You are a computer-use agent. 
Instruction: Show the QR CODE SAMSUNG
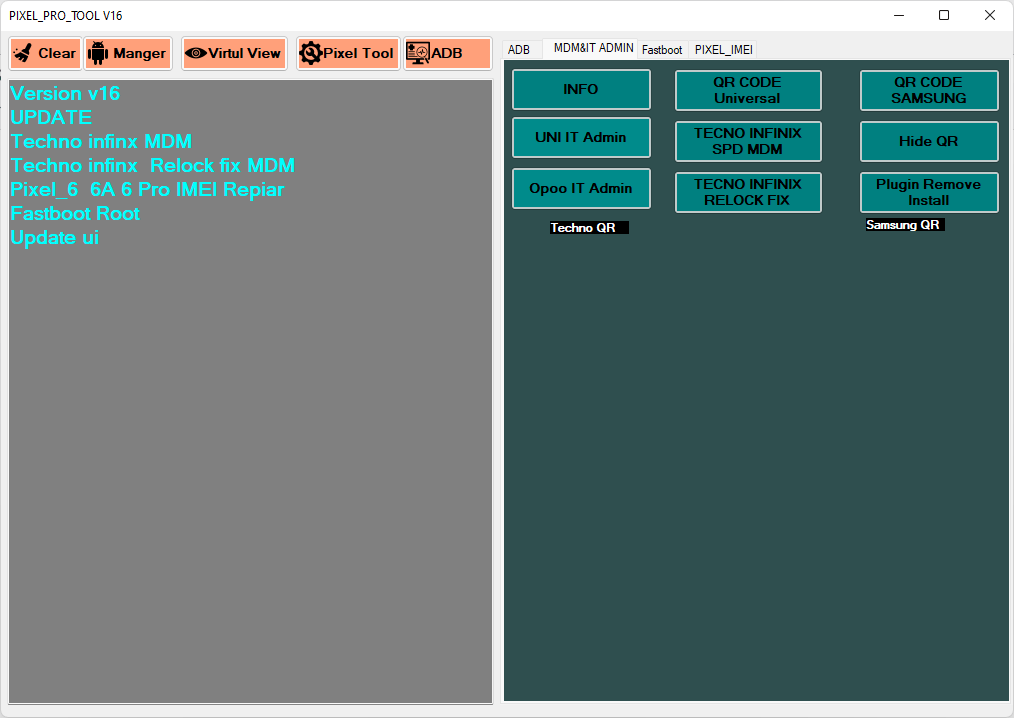coord(929,90)
